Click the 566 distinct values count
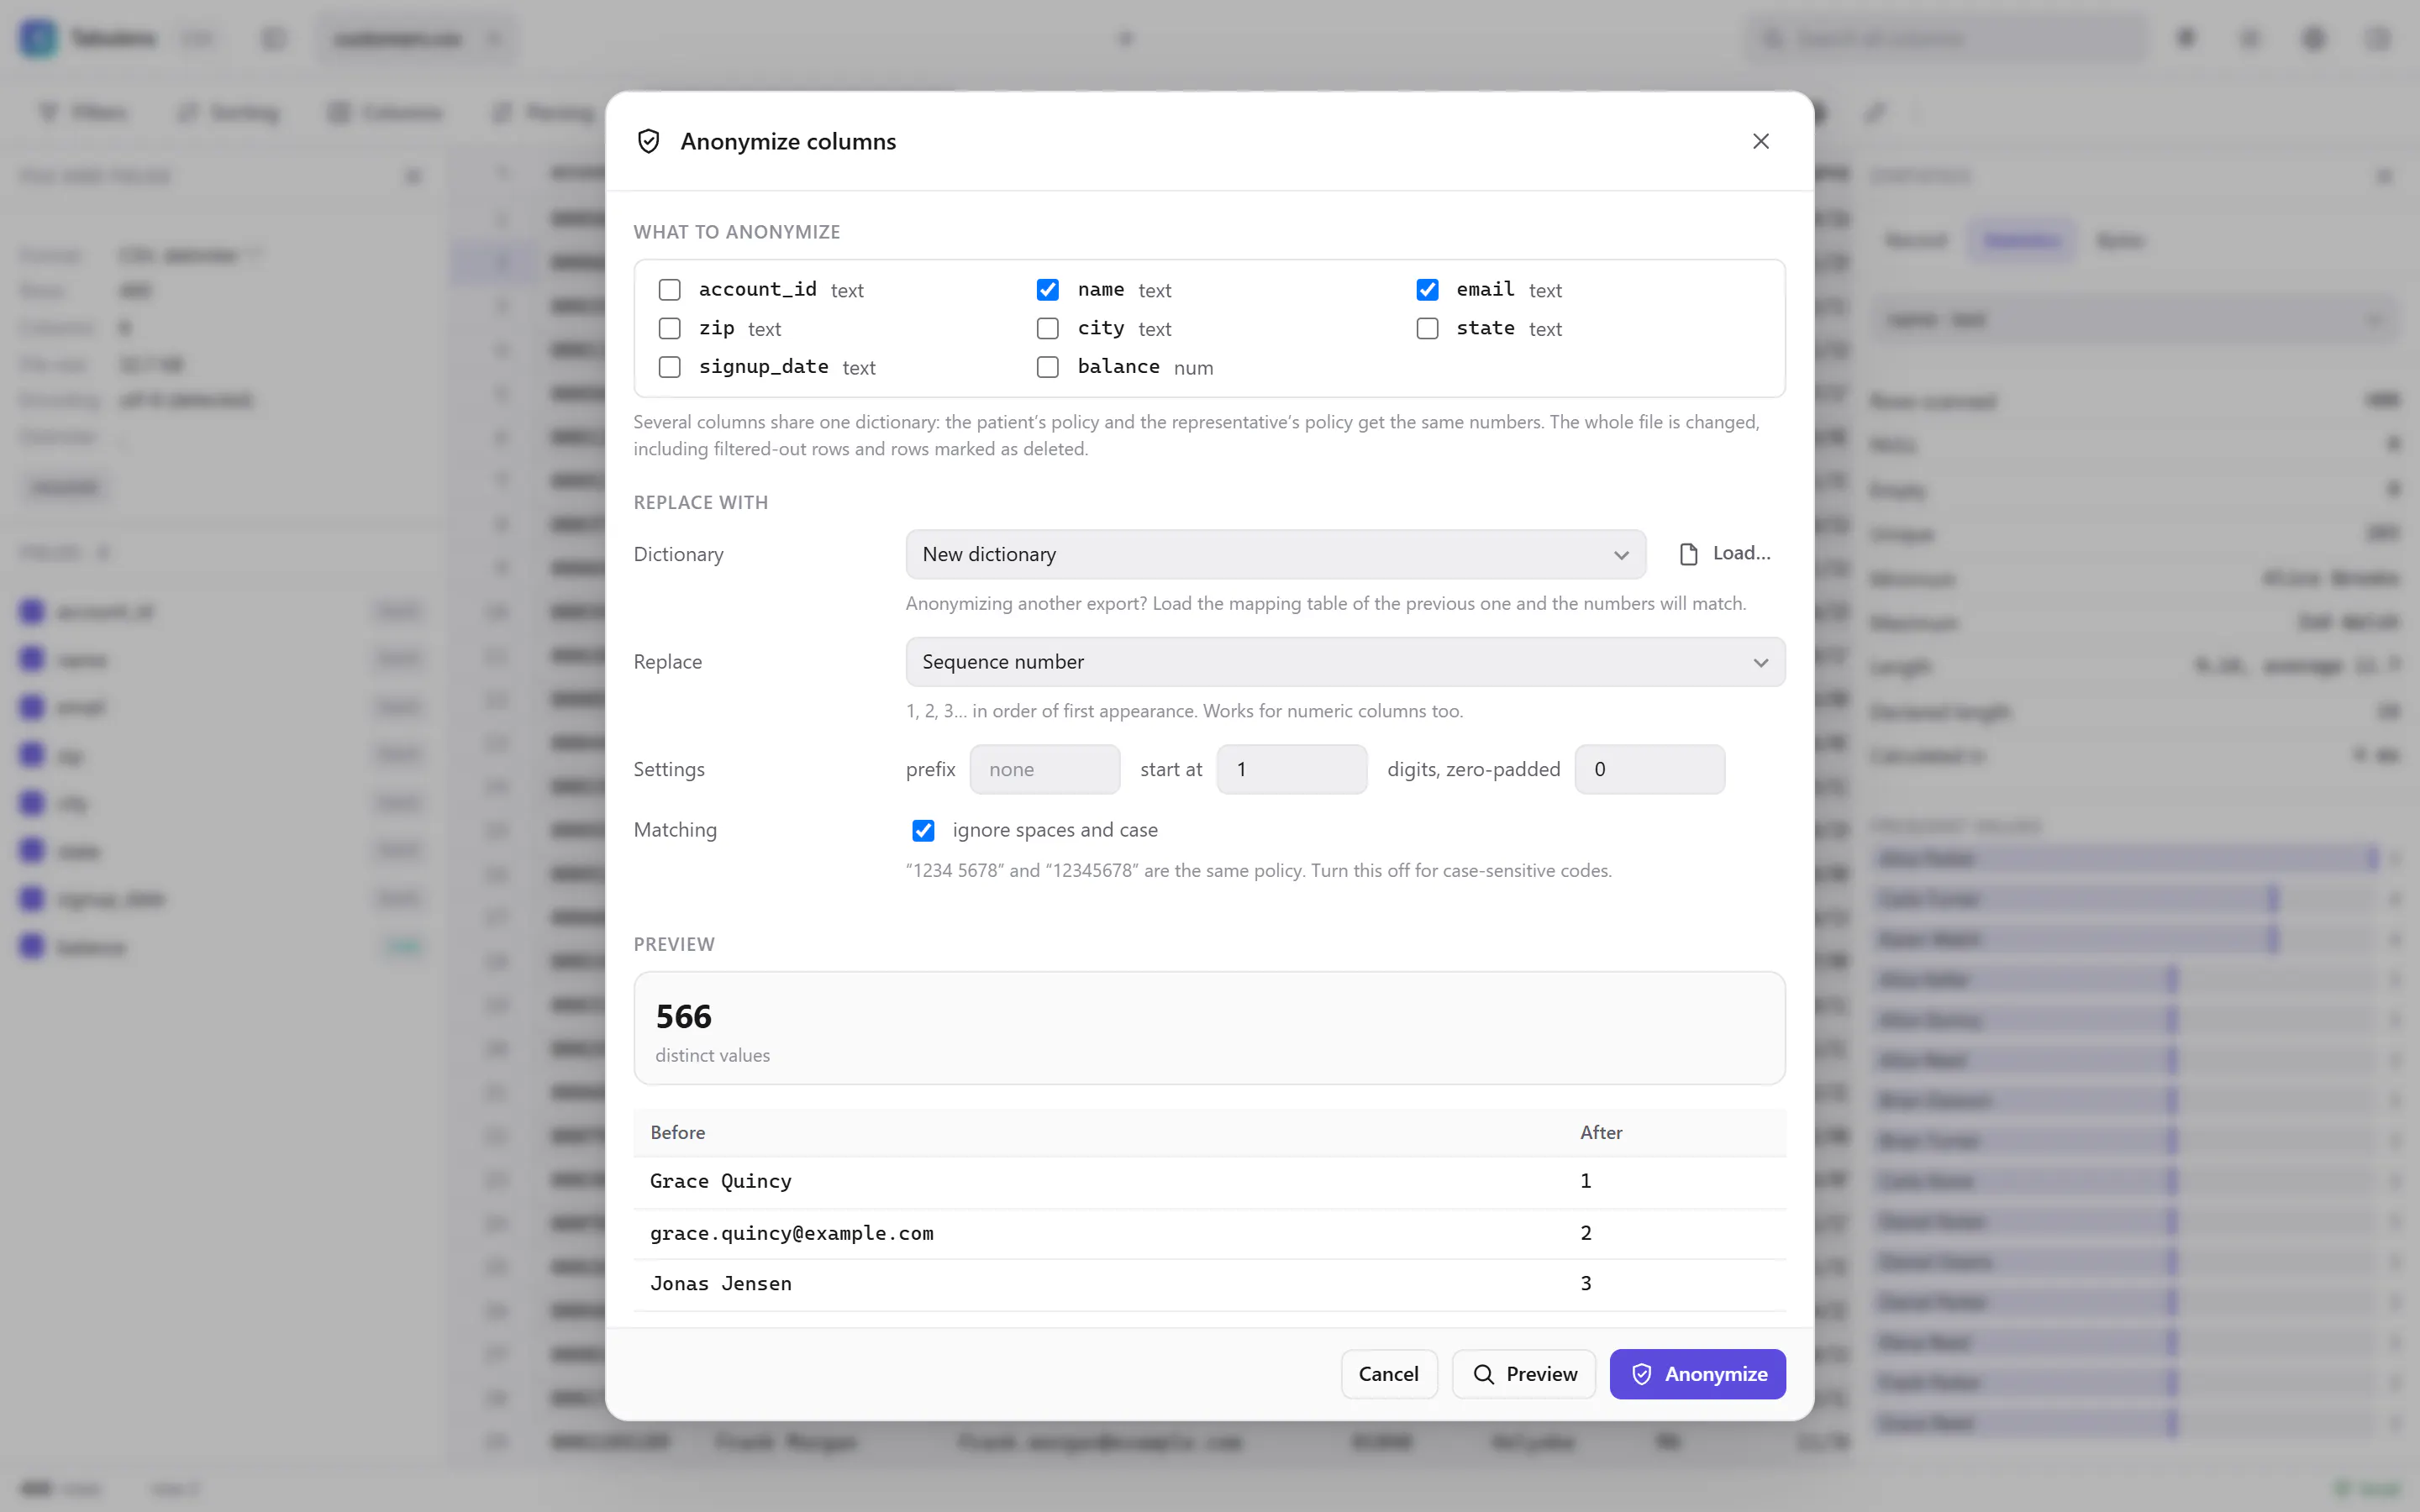This screenshot has width=2420, height=1512. (683, 1016)
